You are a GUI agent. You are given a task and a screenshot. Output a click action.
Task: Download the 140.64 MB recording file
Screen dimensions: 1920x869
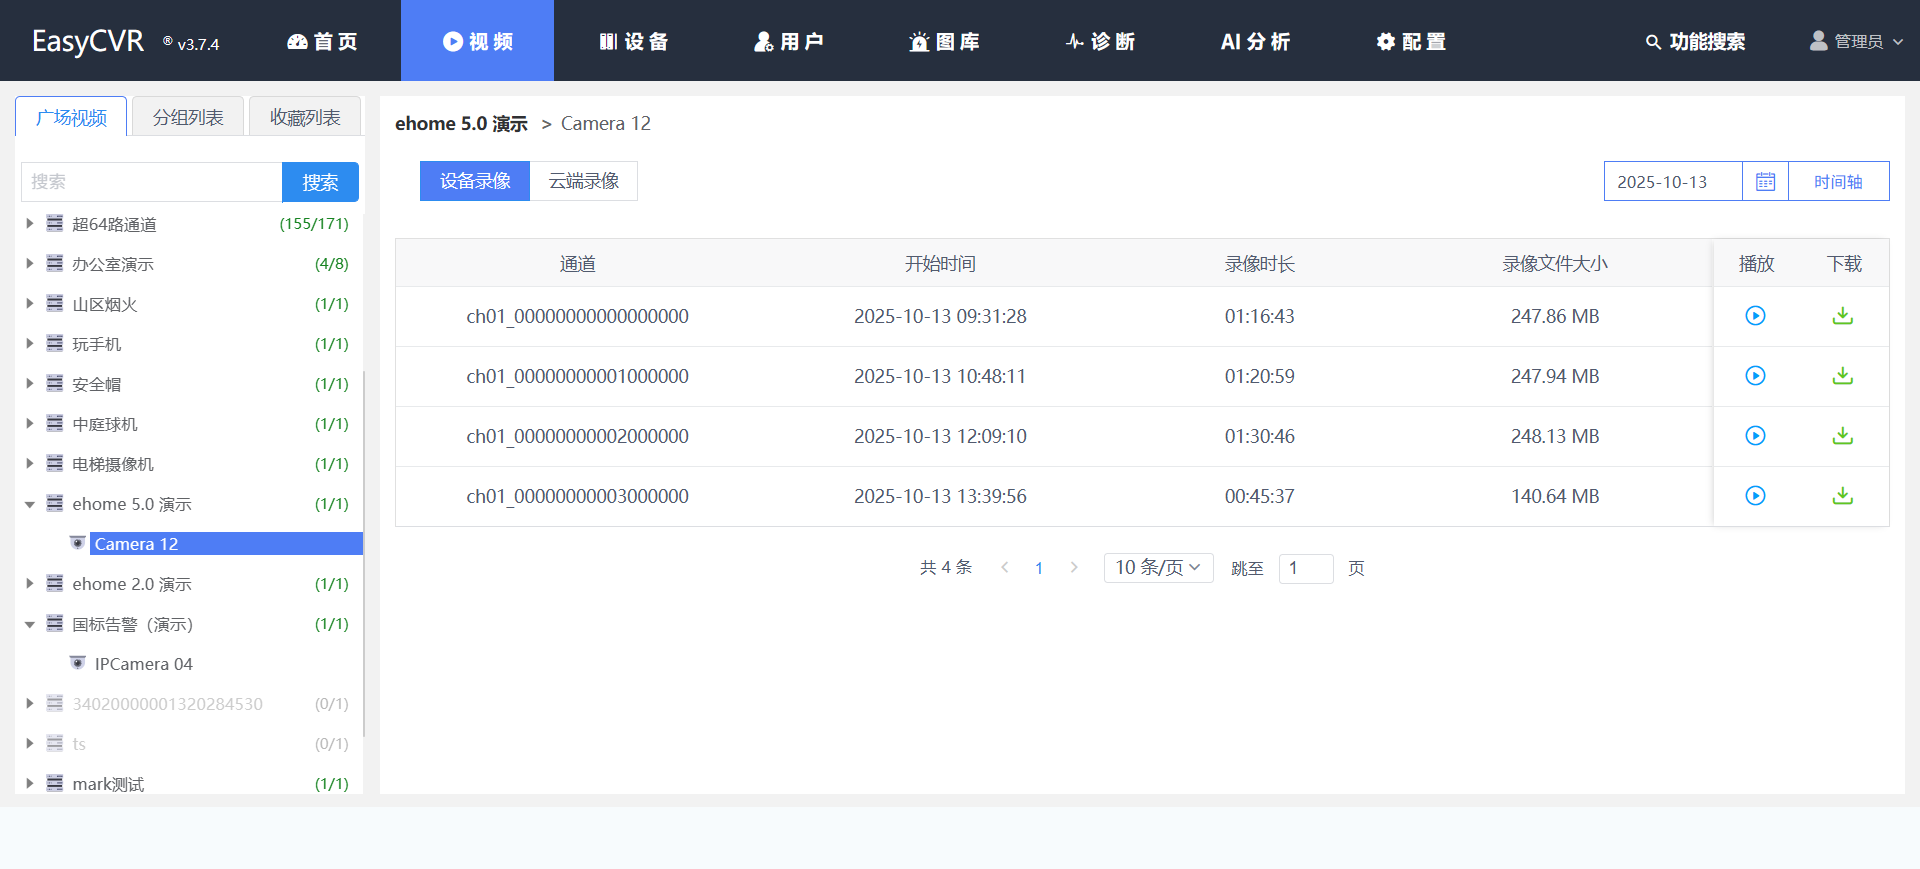[1842, 496]
